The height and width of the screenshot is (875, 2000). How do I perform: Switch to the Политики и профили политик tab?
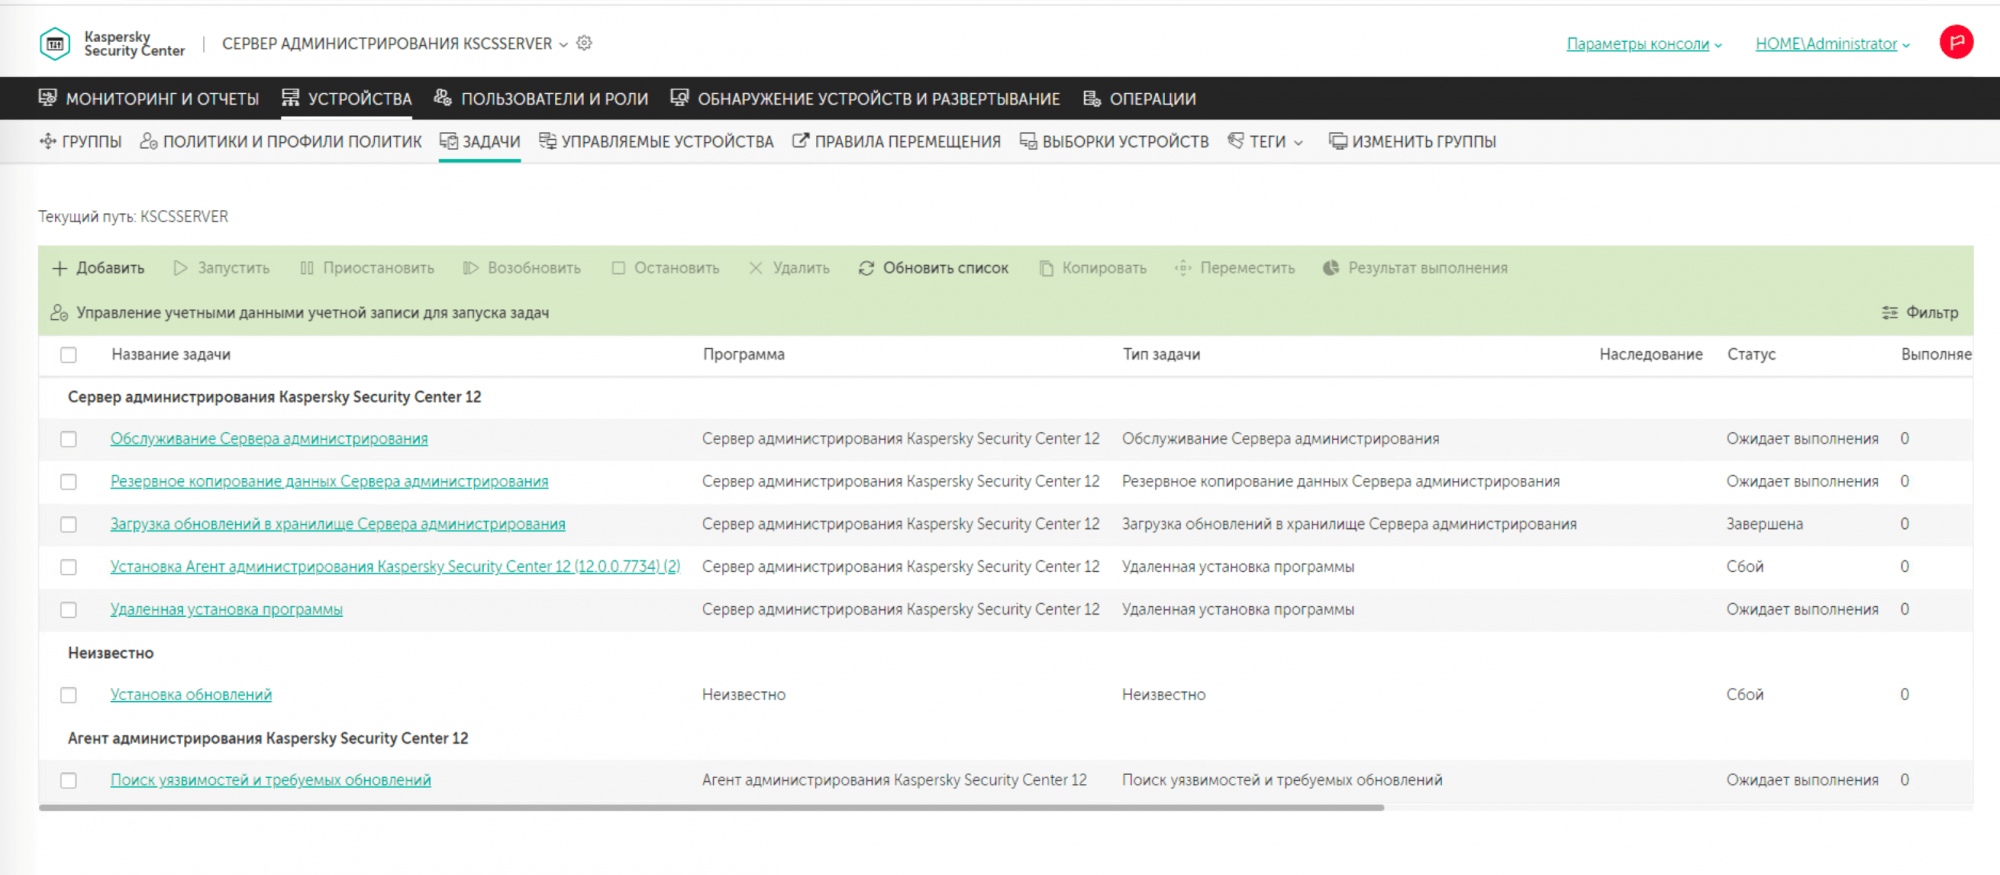click(281, 141)
